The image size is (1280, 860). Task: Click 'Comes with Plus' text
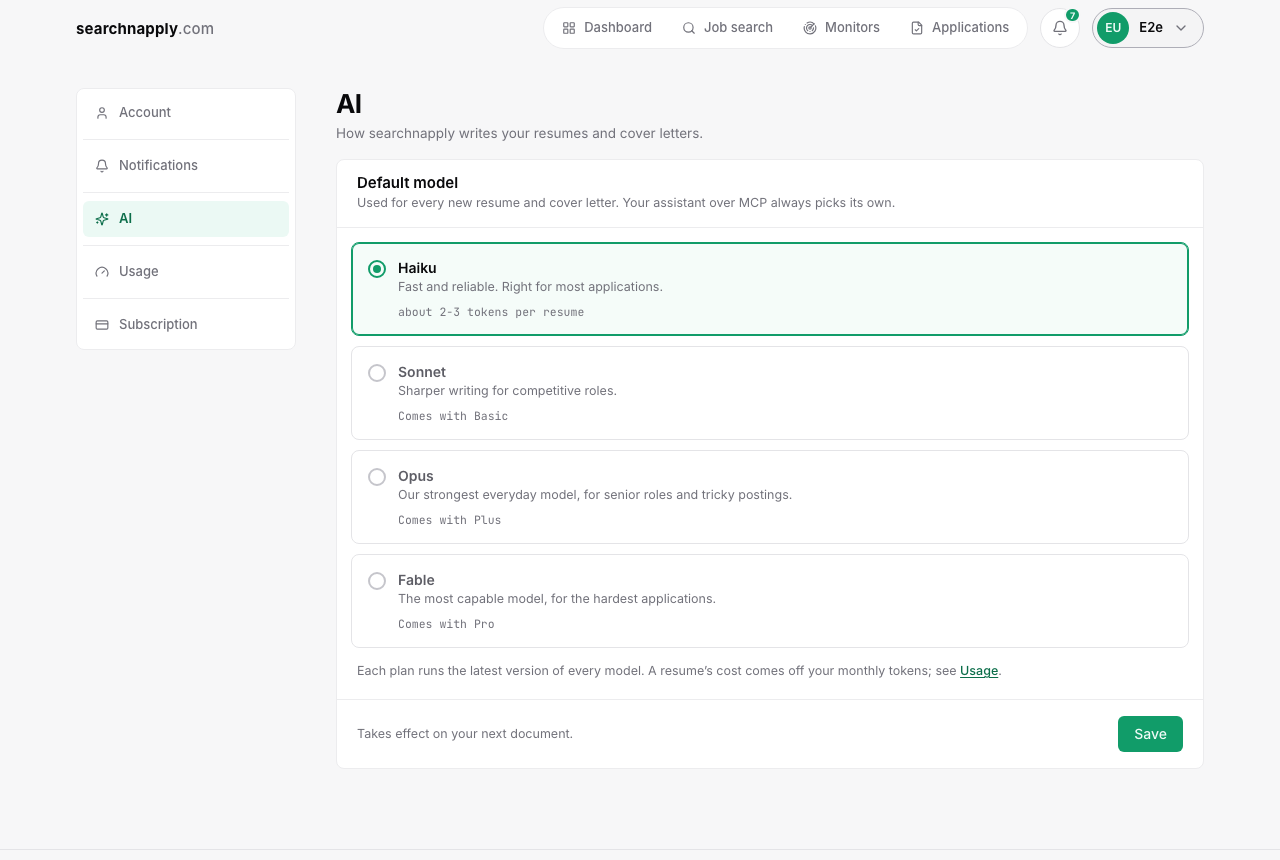coord(450,520)
